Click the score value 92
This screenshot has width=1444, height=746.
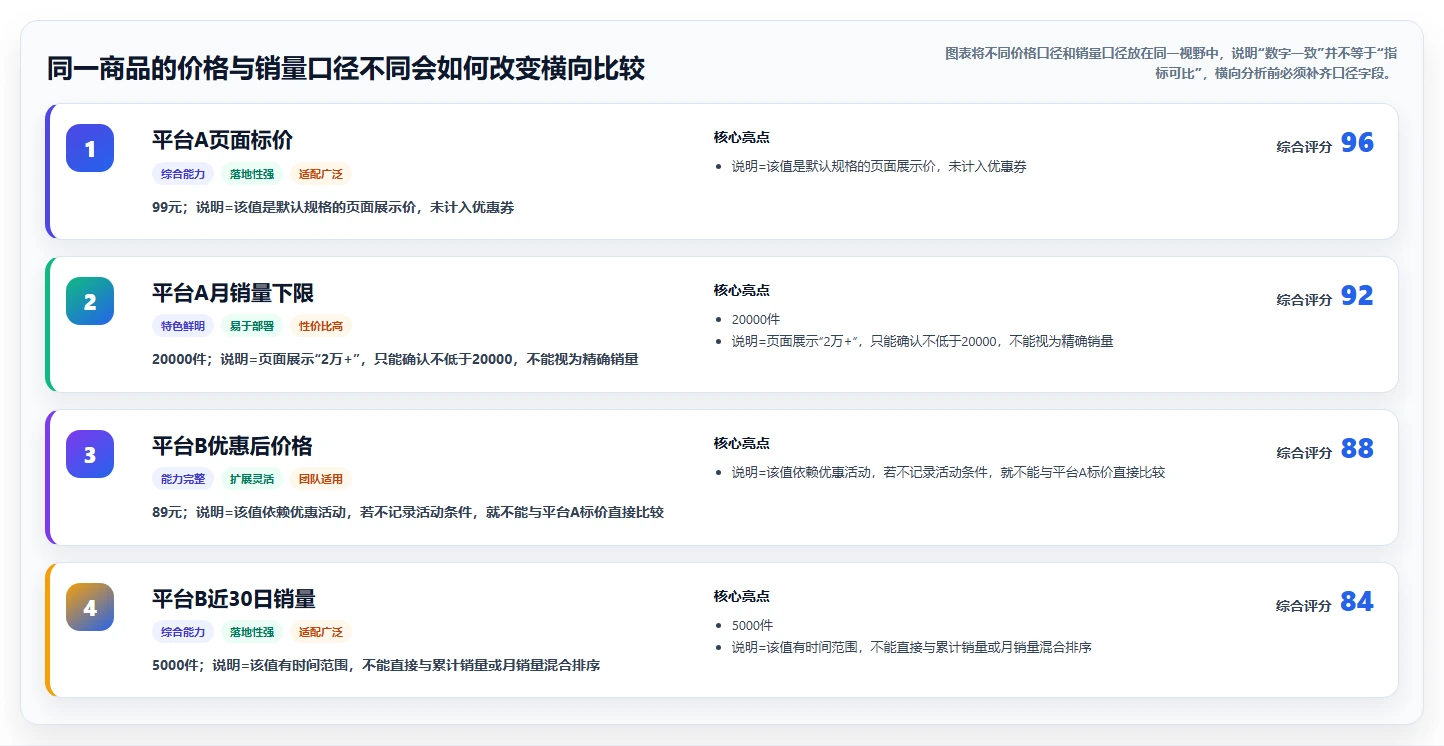pos(1357,296)
